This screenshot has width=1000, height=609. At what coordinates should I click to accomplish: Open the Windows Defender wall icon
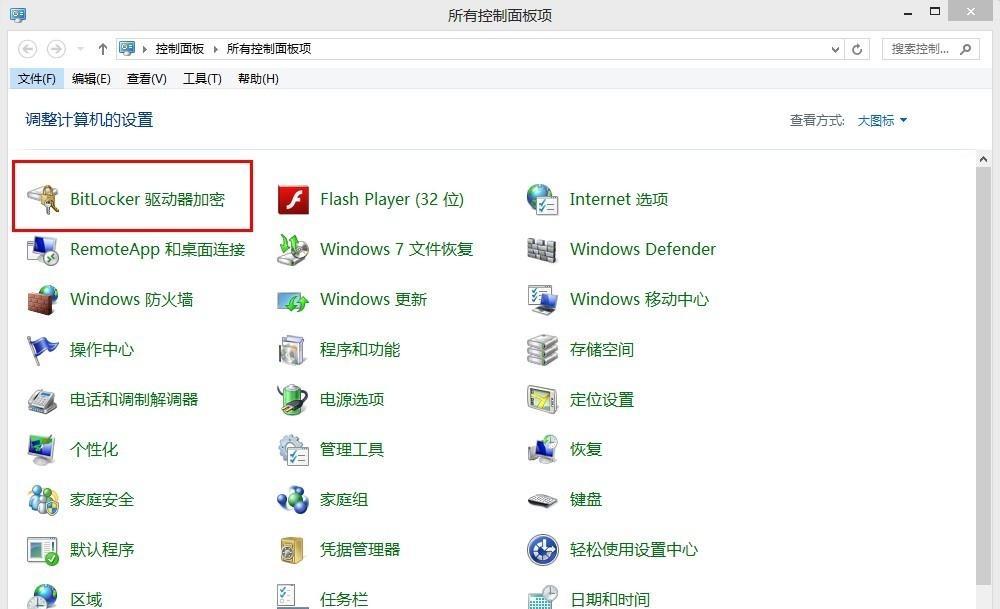[543, 250]
